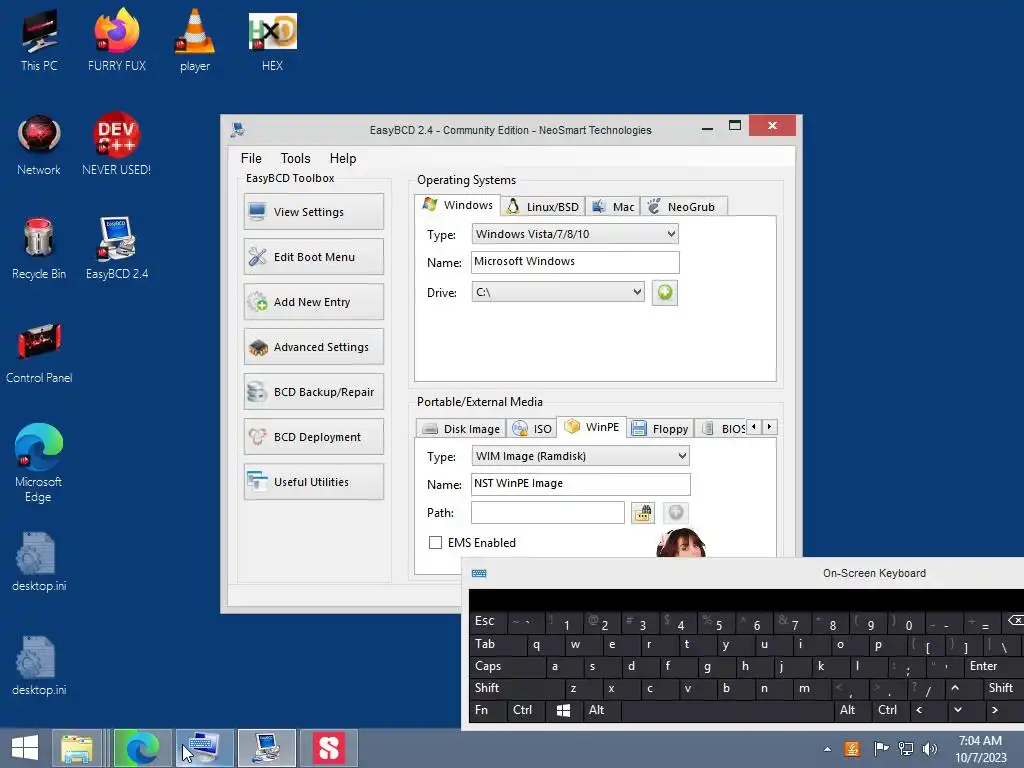Click Windows logo key on On-Screen Keyboard
Viewport: 1024px width, 768px height.
click(564, 710)
